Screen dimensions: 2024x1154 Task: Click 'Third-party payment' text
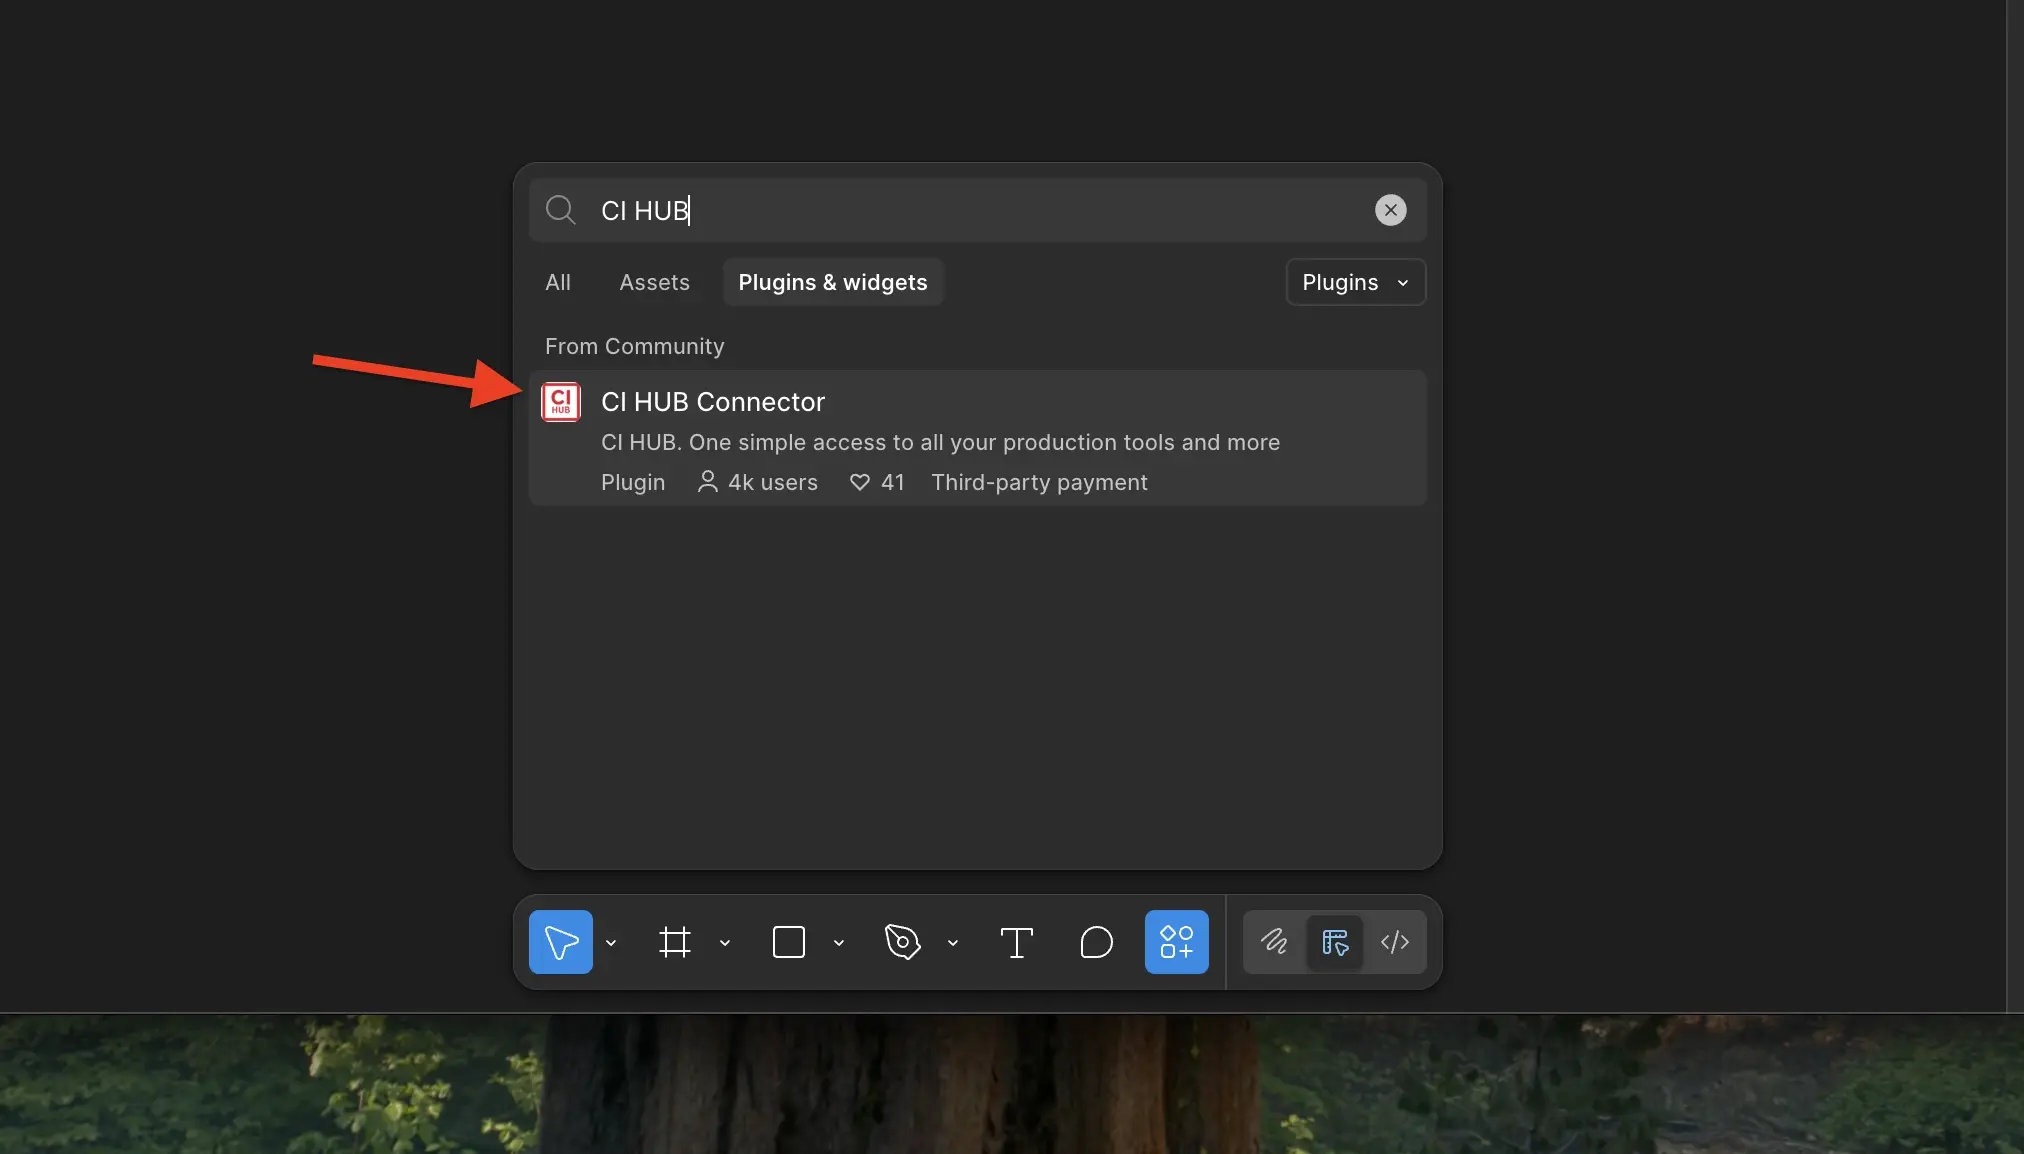tap(1039, 482)
